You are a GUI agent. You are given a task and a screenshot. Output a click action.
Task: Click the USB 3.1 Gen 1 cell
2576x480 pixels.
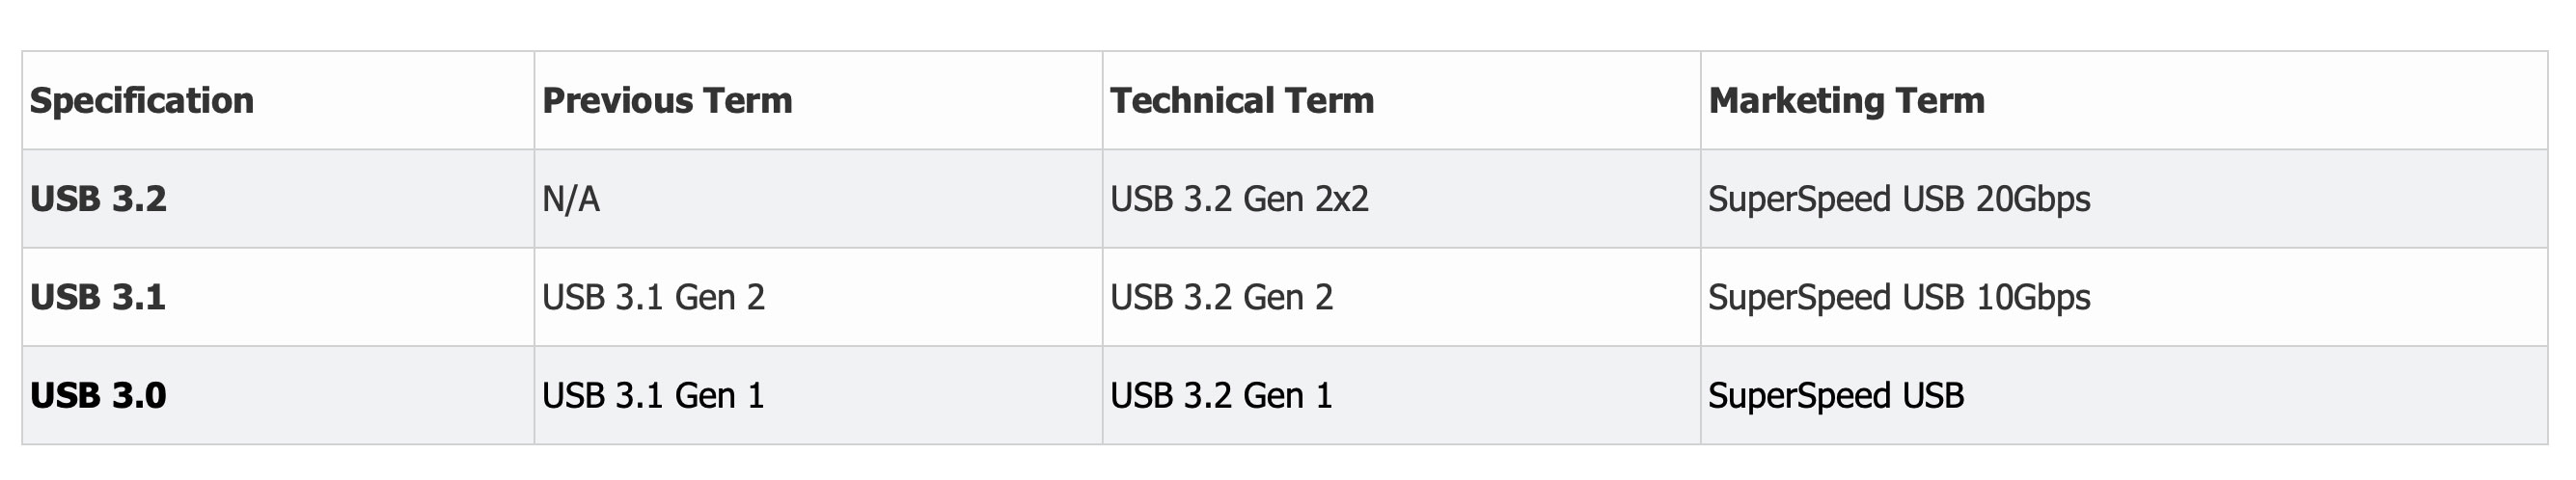[x=653, y=396]
